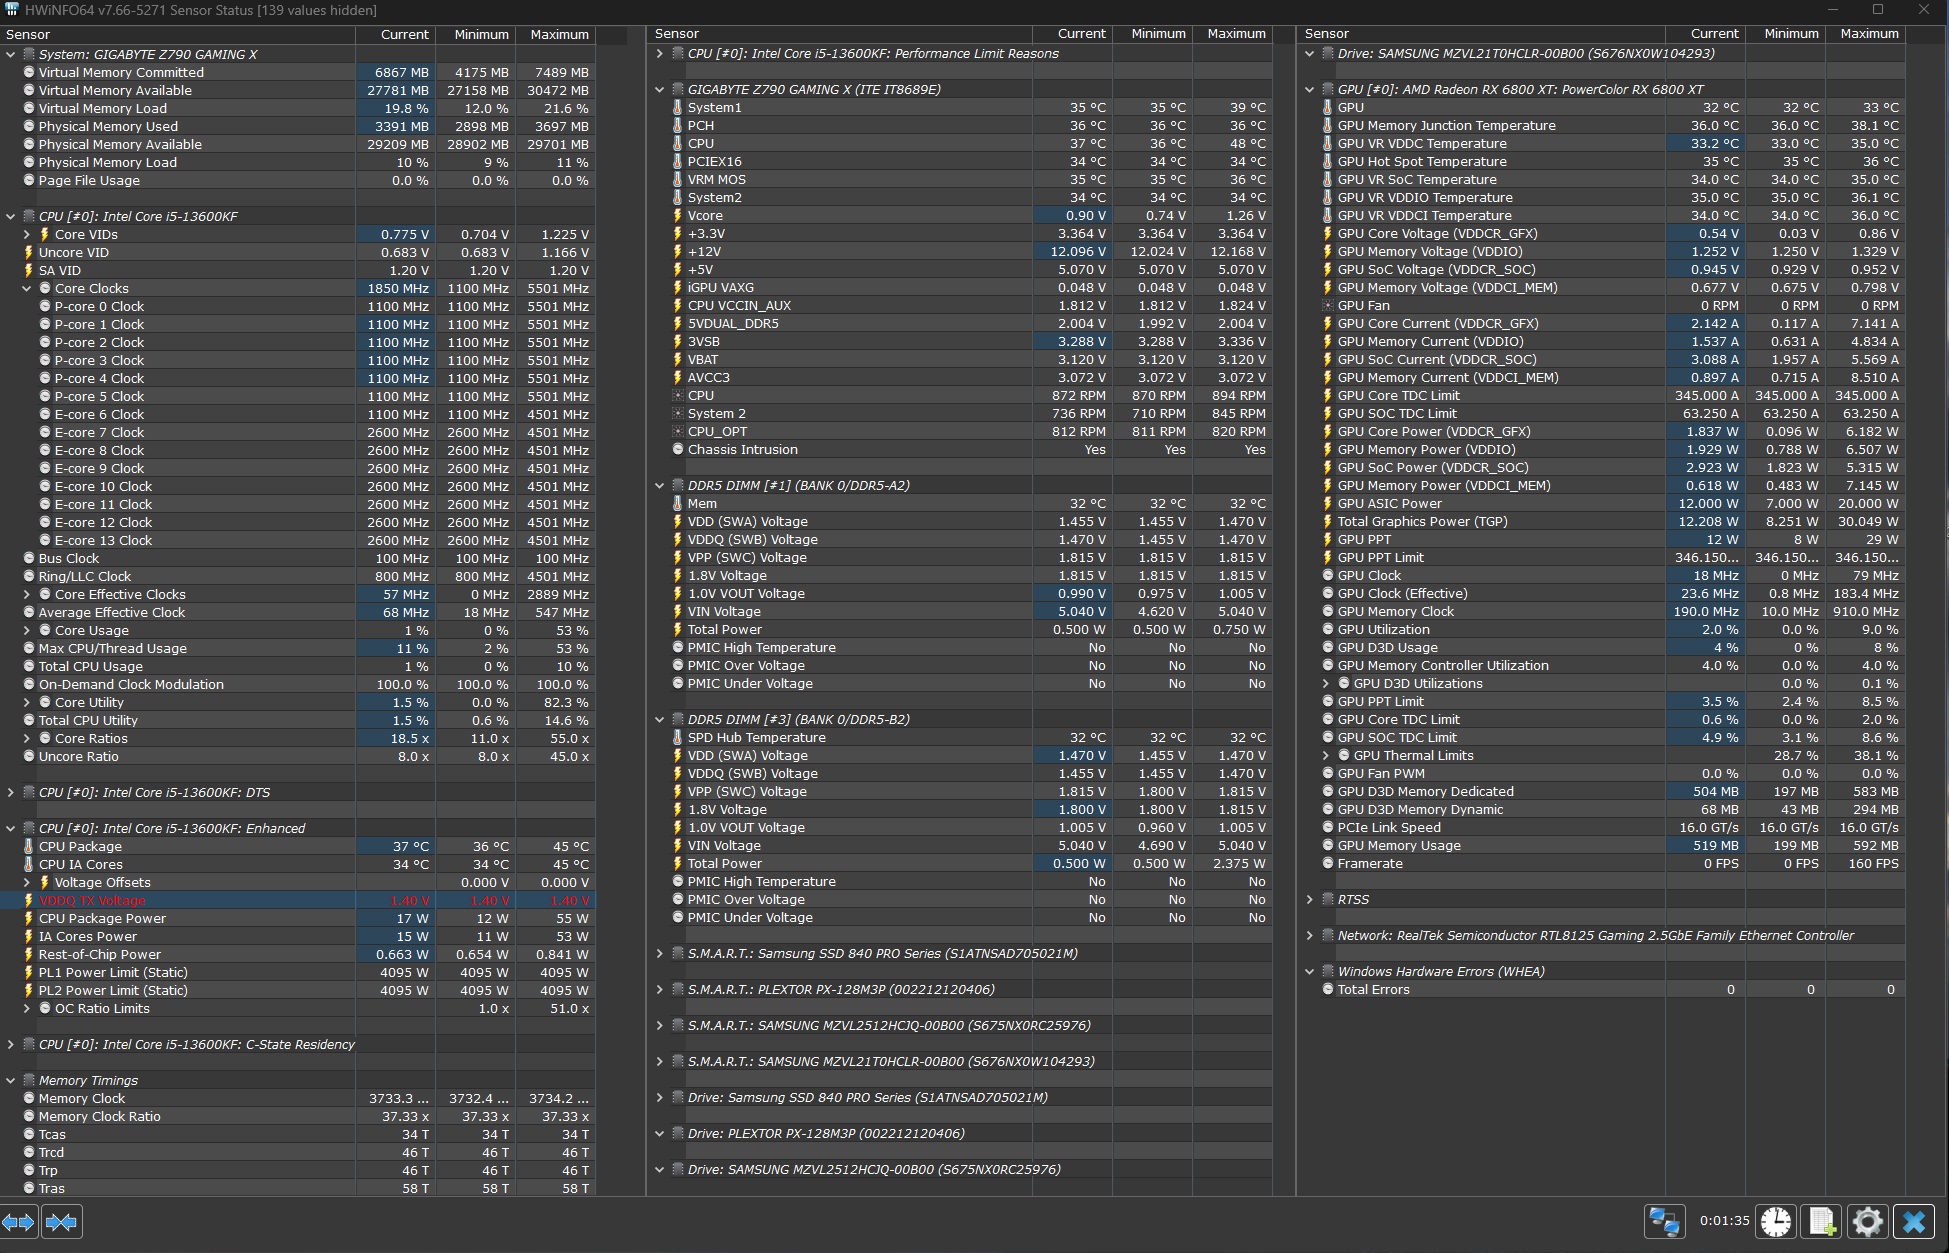Viewport: 1949px width, 1253px height.
Task: Close sensors with the blue X icon
Action: pyautogui.click(x=1913, y=1221)
